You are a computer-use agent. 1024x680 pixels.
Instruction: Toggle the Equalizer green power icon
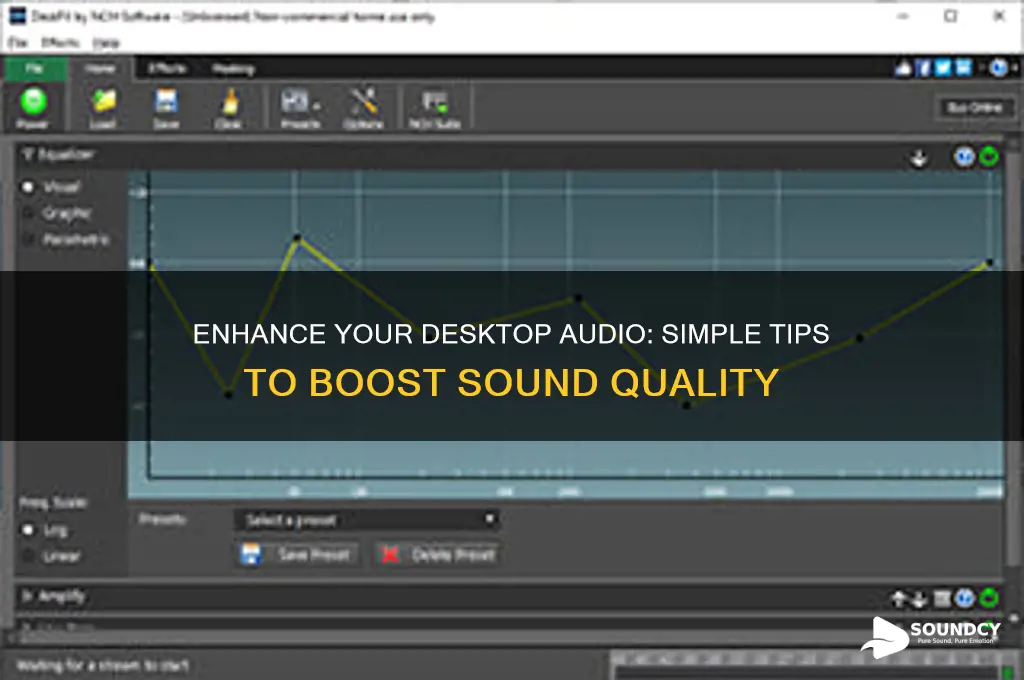(x=989, y=157)
